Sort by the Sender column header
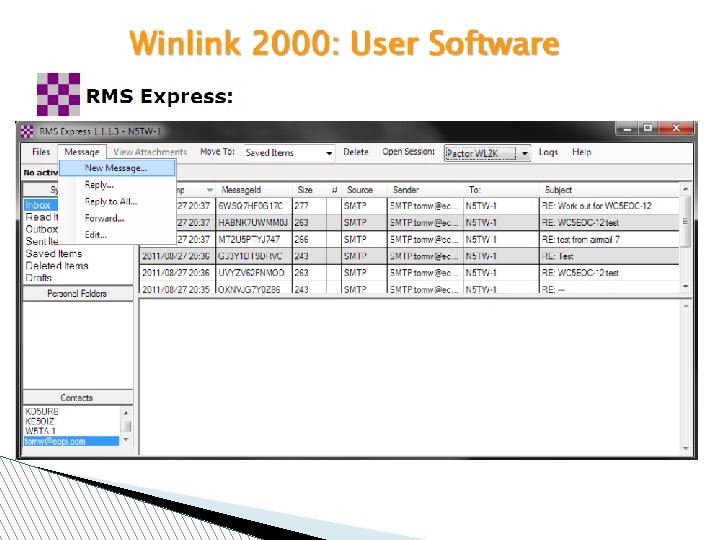The image size is (720, 540). pos(406,190)
